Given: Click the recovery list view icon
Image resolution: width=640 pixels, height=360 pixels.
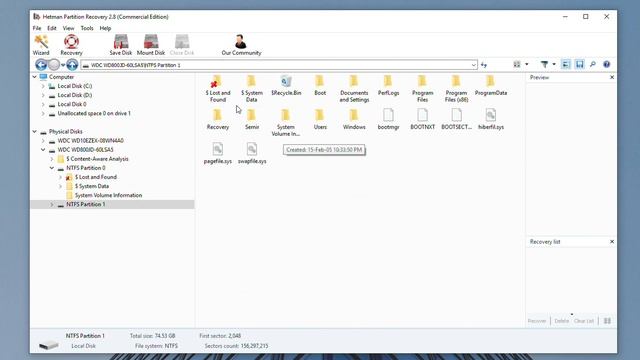Looking at the screenshot, I should (x=607, y=321).
